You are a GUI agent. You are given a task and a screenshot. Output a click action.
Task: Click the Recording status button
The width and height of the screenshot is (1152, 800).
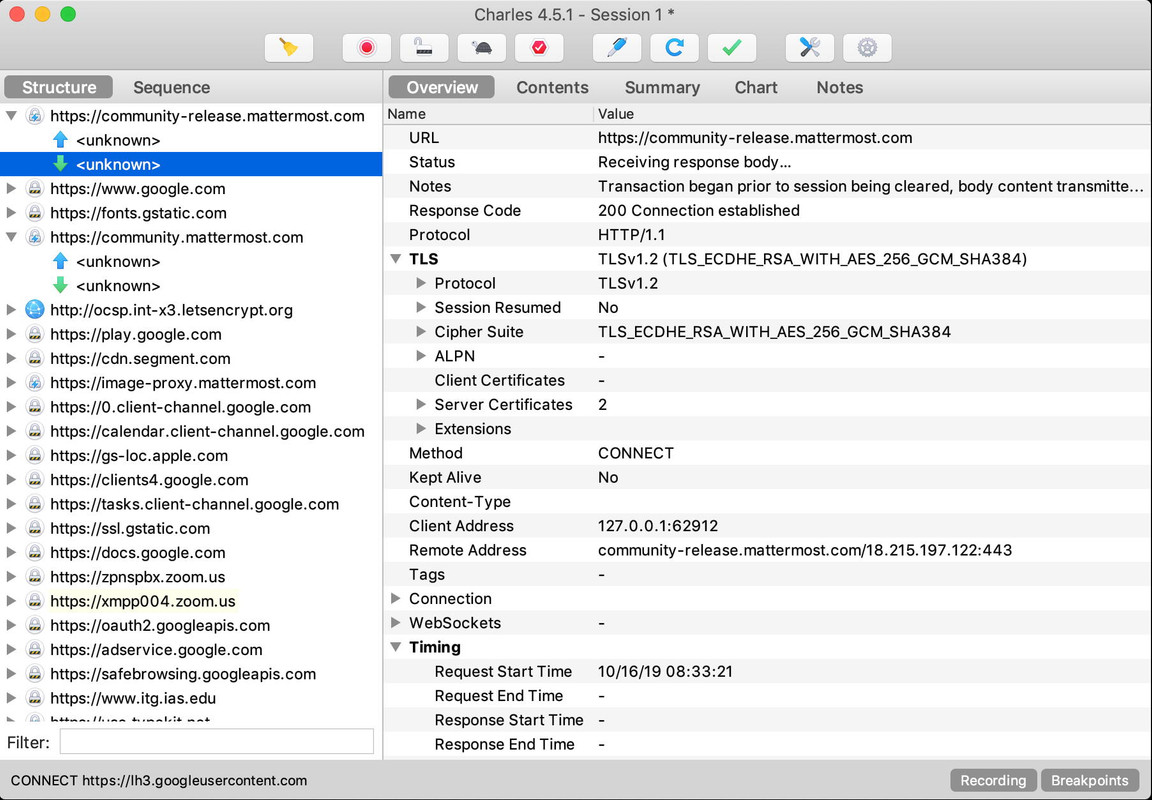pos(993,780)
